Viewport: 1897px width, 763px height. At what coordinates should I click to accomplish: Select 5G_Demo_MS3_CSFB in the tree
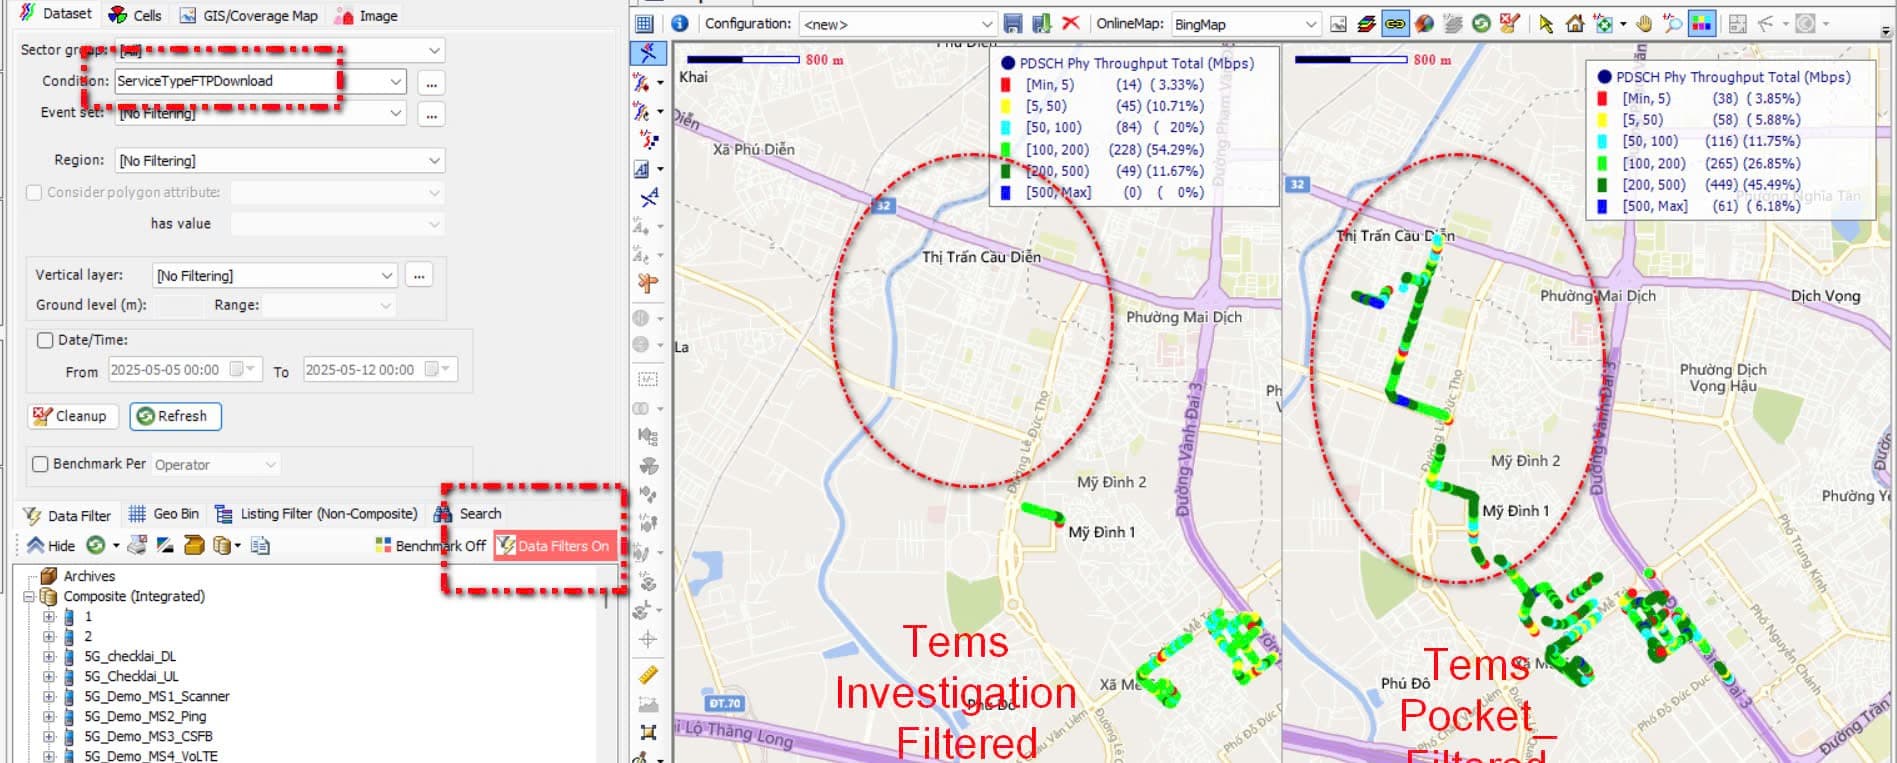pyautogui.click(x=148, y=736)
